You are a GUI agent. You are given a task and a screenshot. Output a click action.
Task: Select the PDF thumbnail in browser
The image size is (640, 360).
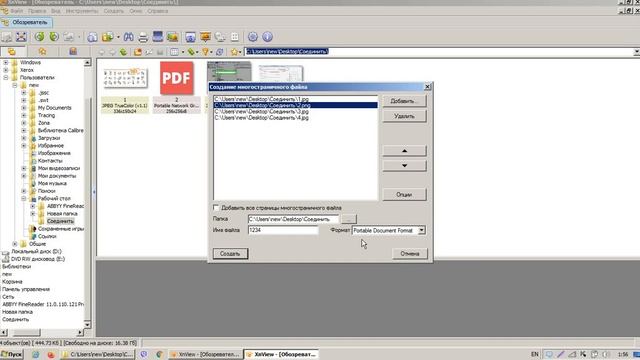pyautogui.click(x=177, y=78)
